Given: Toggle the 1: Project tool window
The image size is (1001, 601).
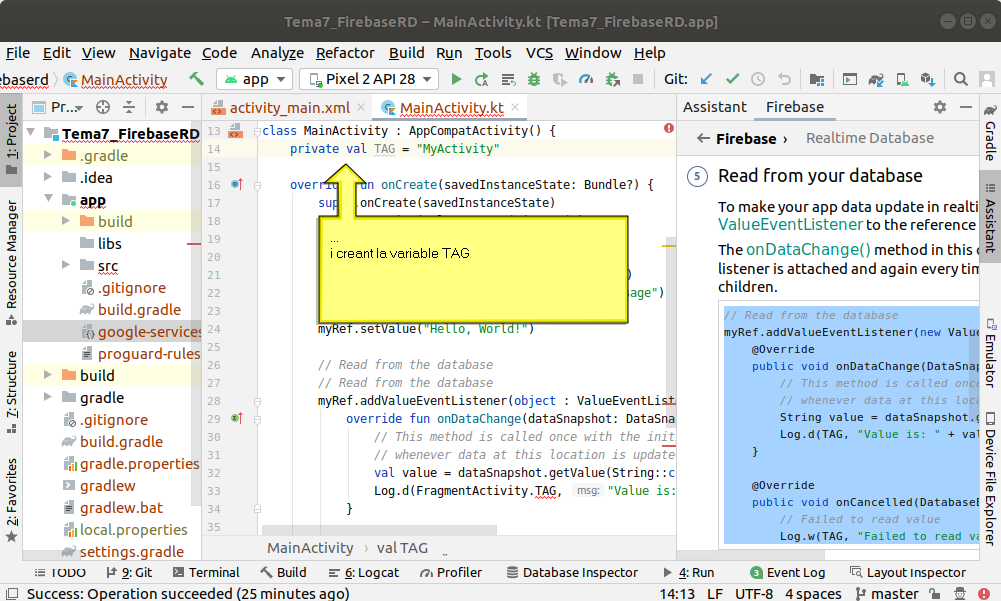Looking at the screenshot, I should (x=11, y=139).
